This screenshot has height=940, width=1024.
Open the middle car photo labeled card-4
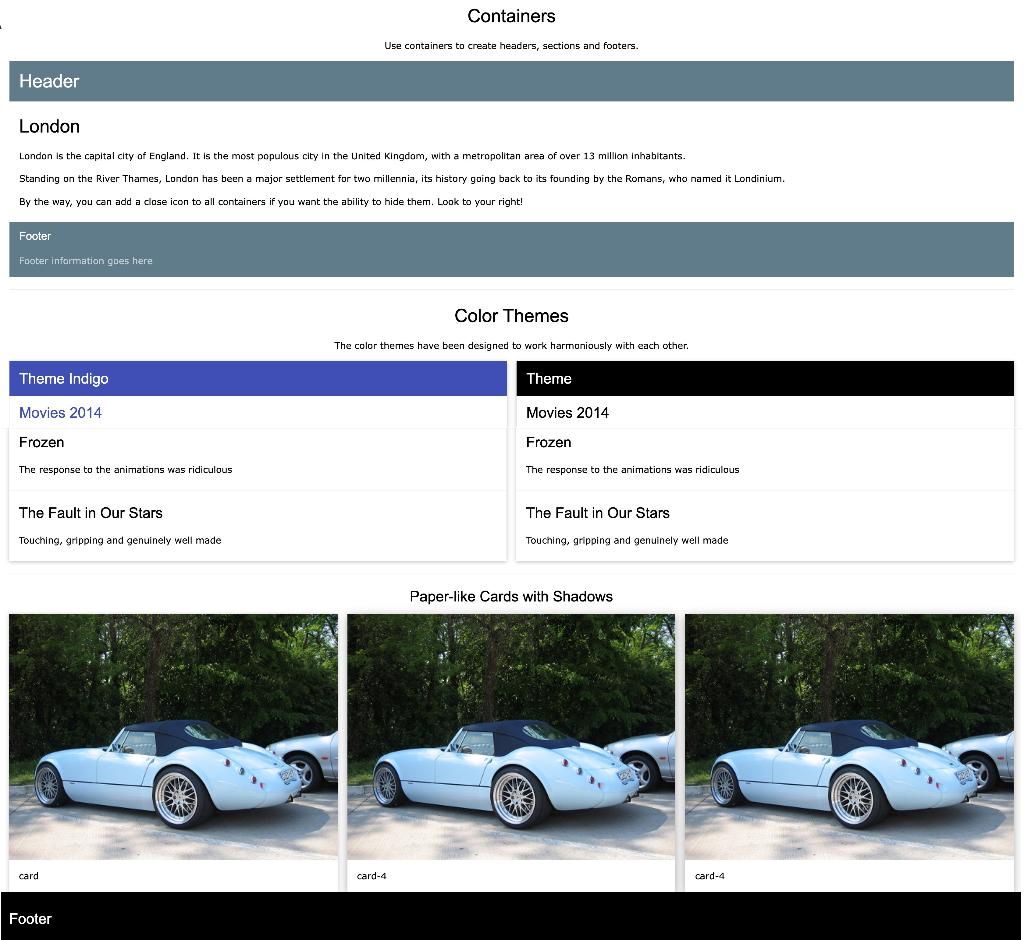512,736
